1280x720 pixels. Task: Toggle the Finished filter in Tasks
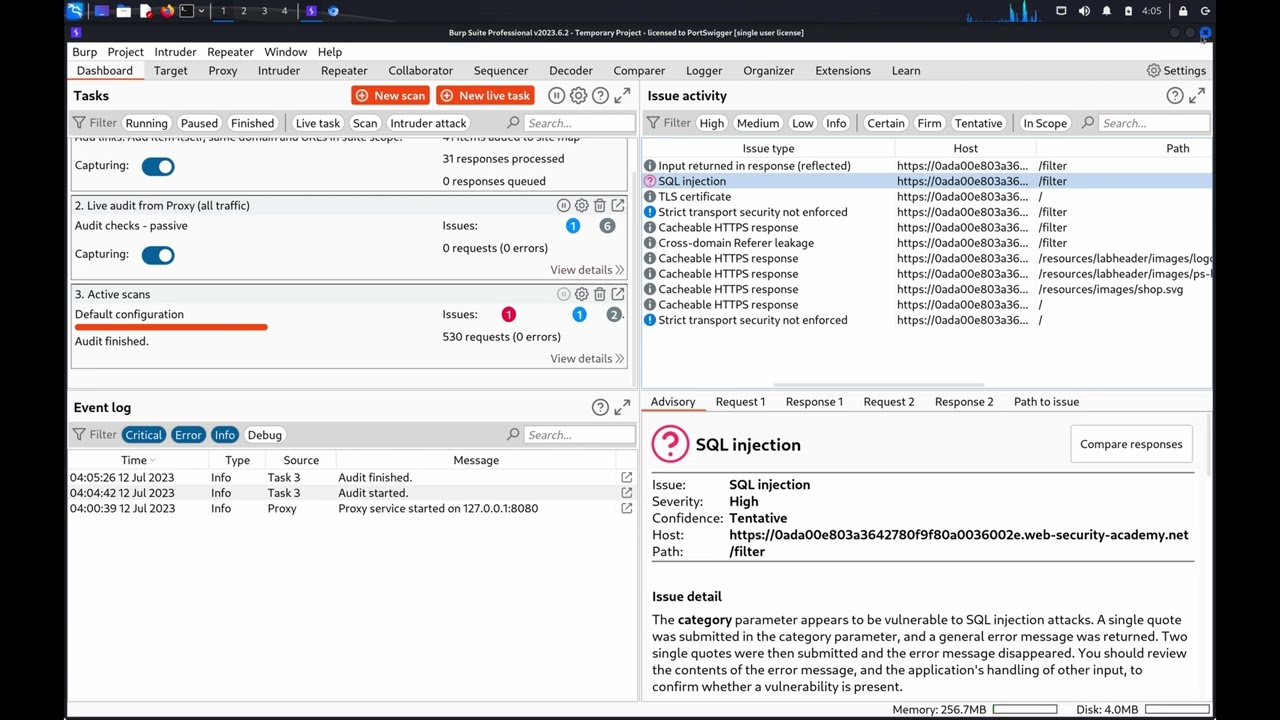252,123
